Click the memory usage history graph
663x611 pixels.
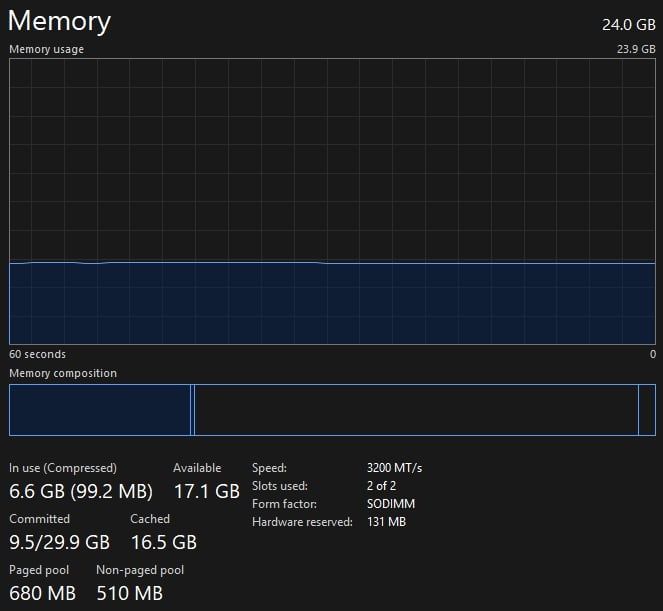tap(332, 201)
